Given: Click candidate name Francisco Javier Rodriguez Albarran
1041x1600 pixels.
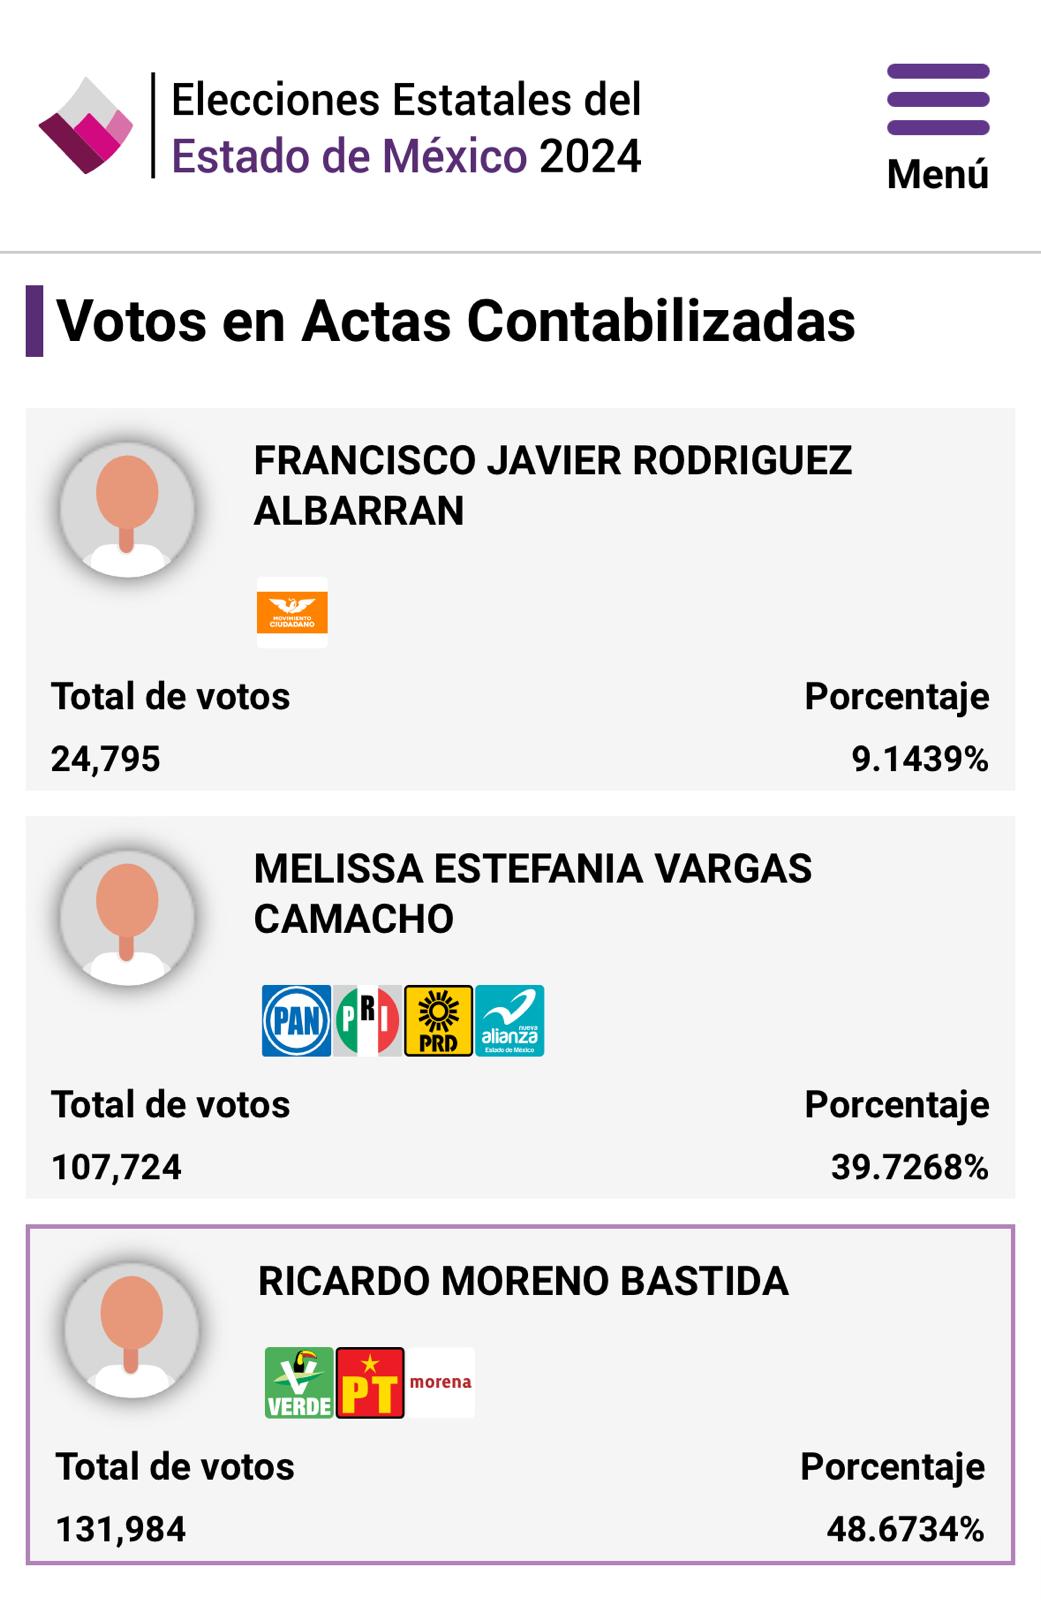Looking at the screenshot, I should coord(553,485).
